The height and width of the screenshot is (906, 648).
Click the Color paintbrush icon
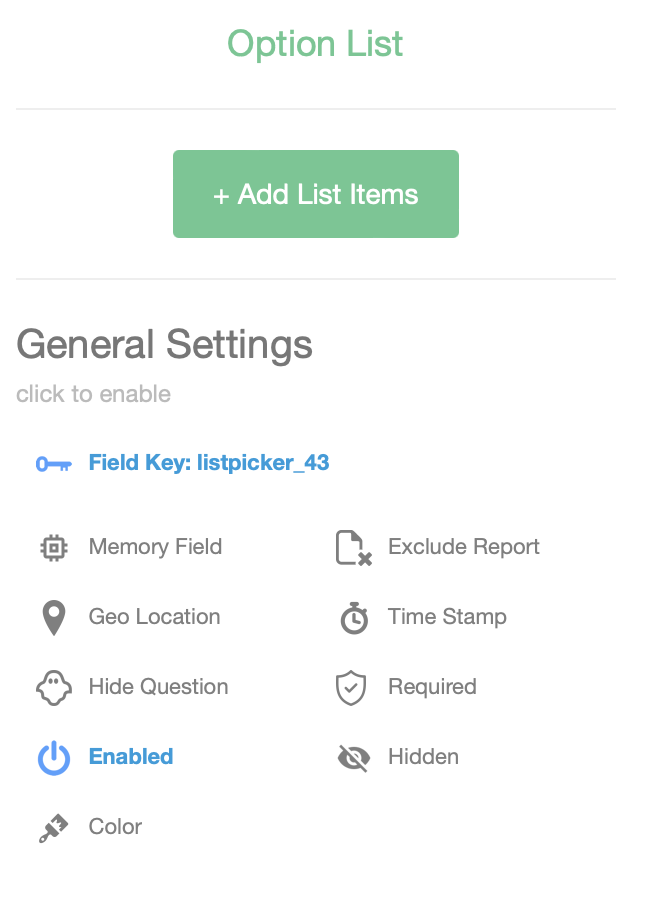(x=53, y=828)
